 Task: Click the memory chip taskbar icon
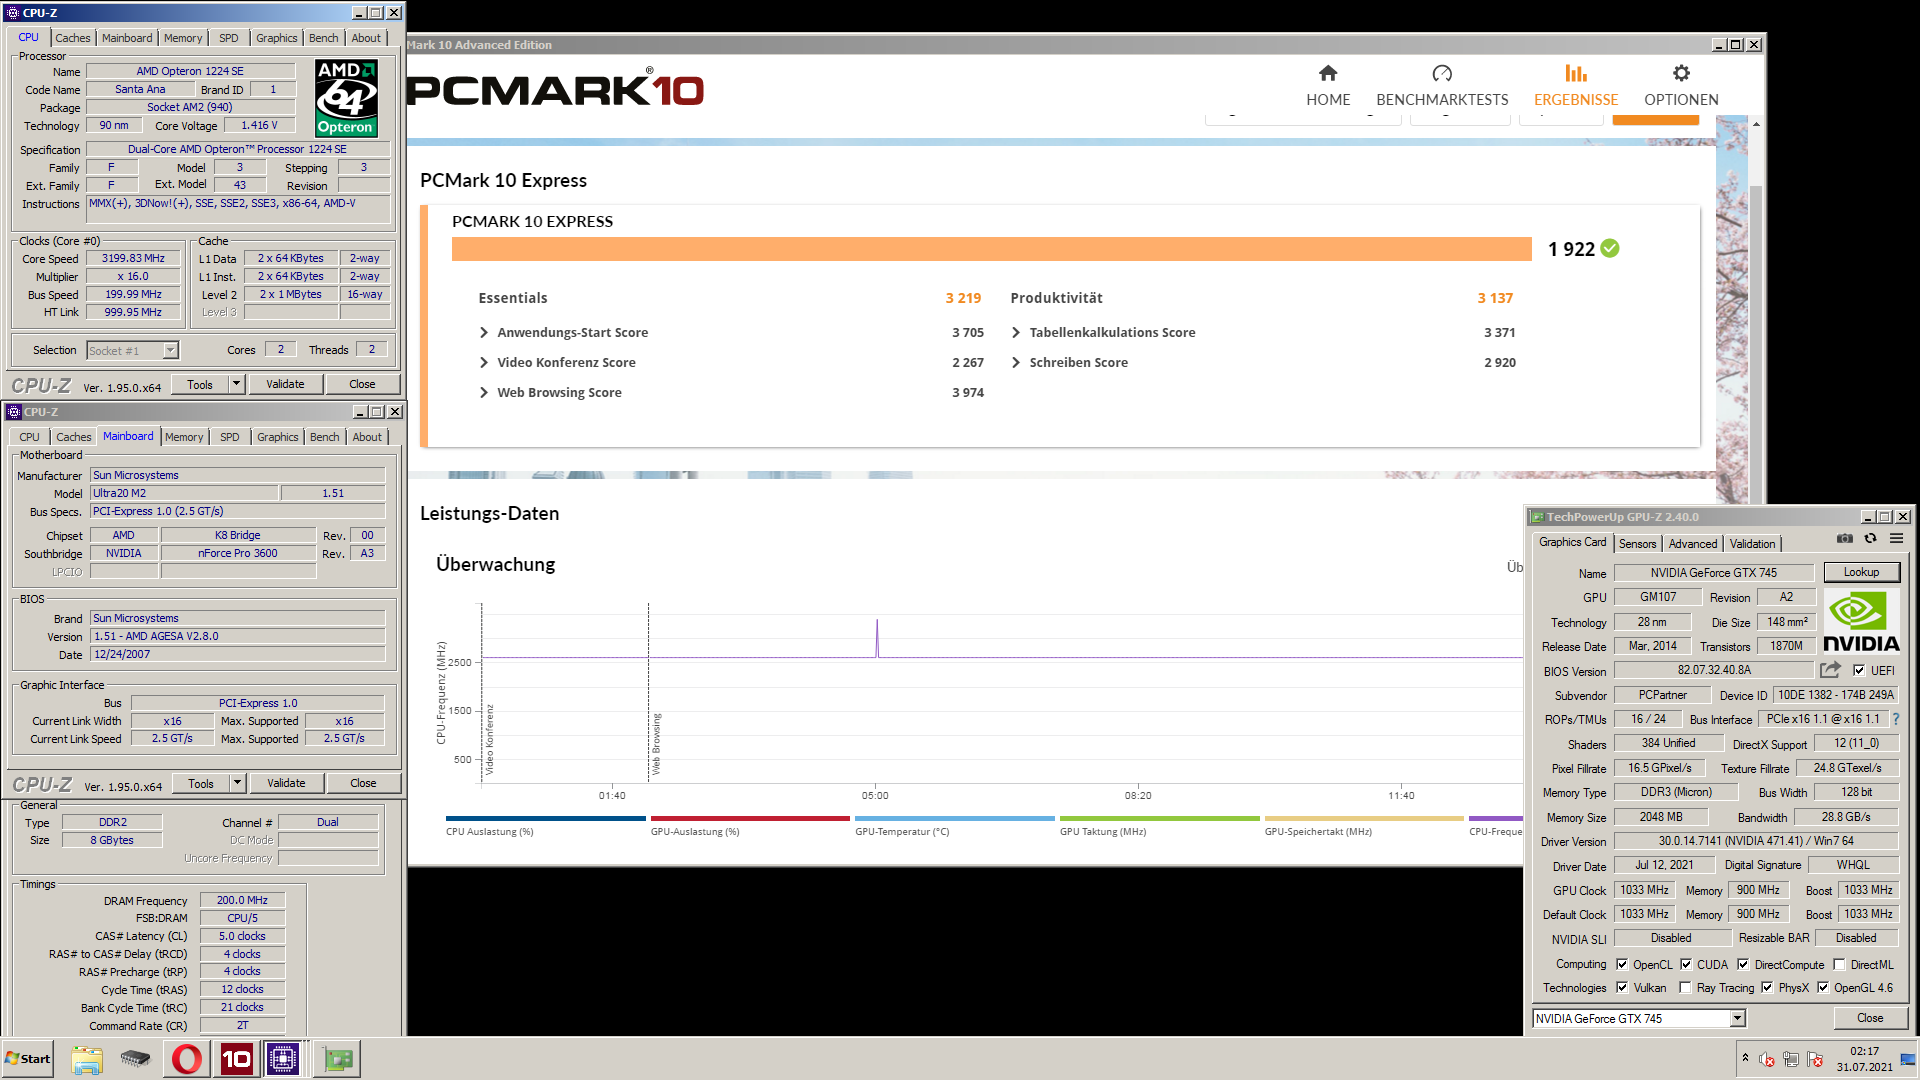[x=135, y=1059]
